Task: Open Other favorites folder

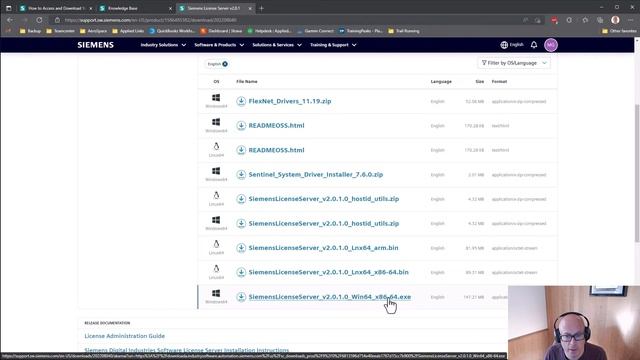Action: (619, 31)
